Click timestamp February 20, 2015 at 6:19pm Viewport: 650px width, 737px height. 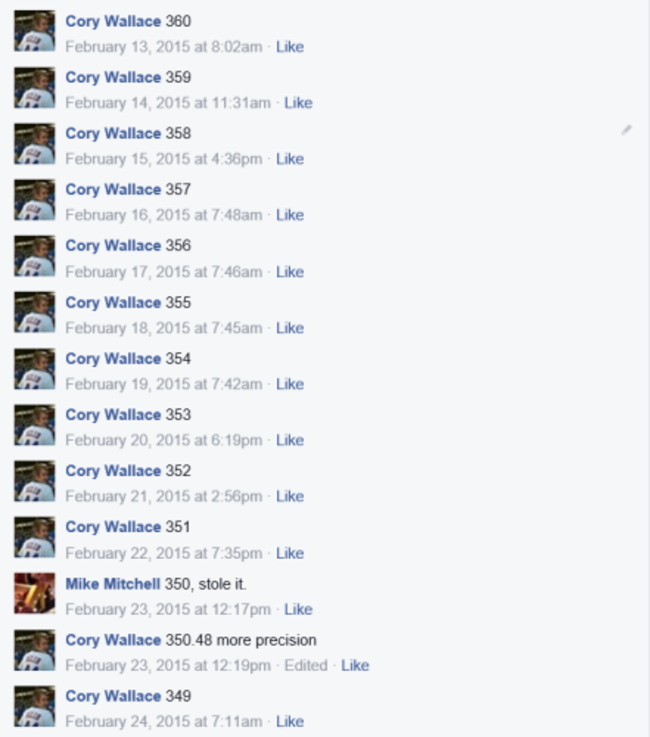(x=164, y=440)
